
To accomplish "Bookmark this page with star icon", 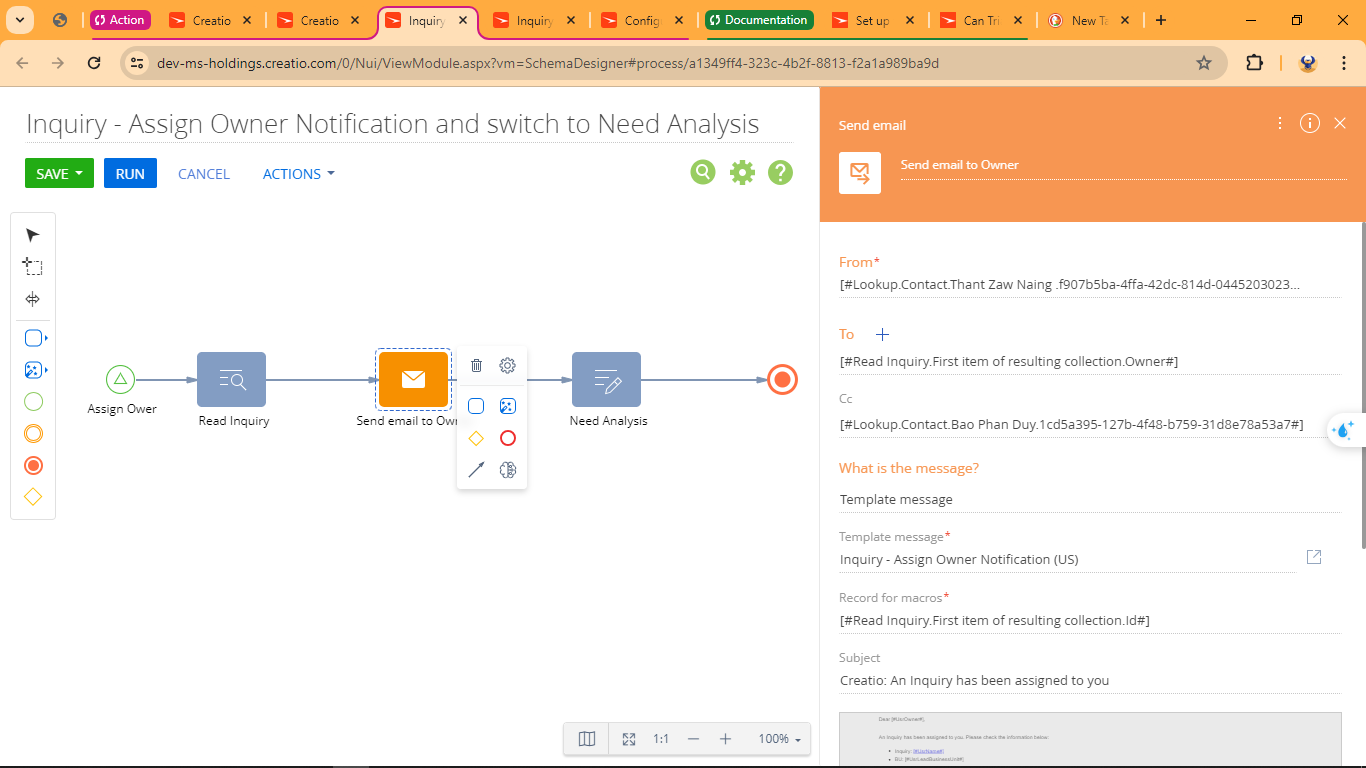I will (x=1204, y=63).
